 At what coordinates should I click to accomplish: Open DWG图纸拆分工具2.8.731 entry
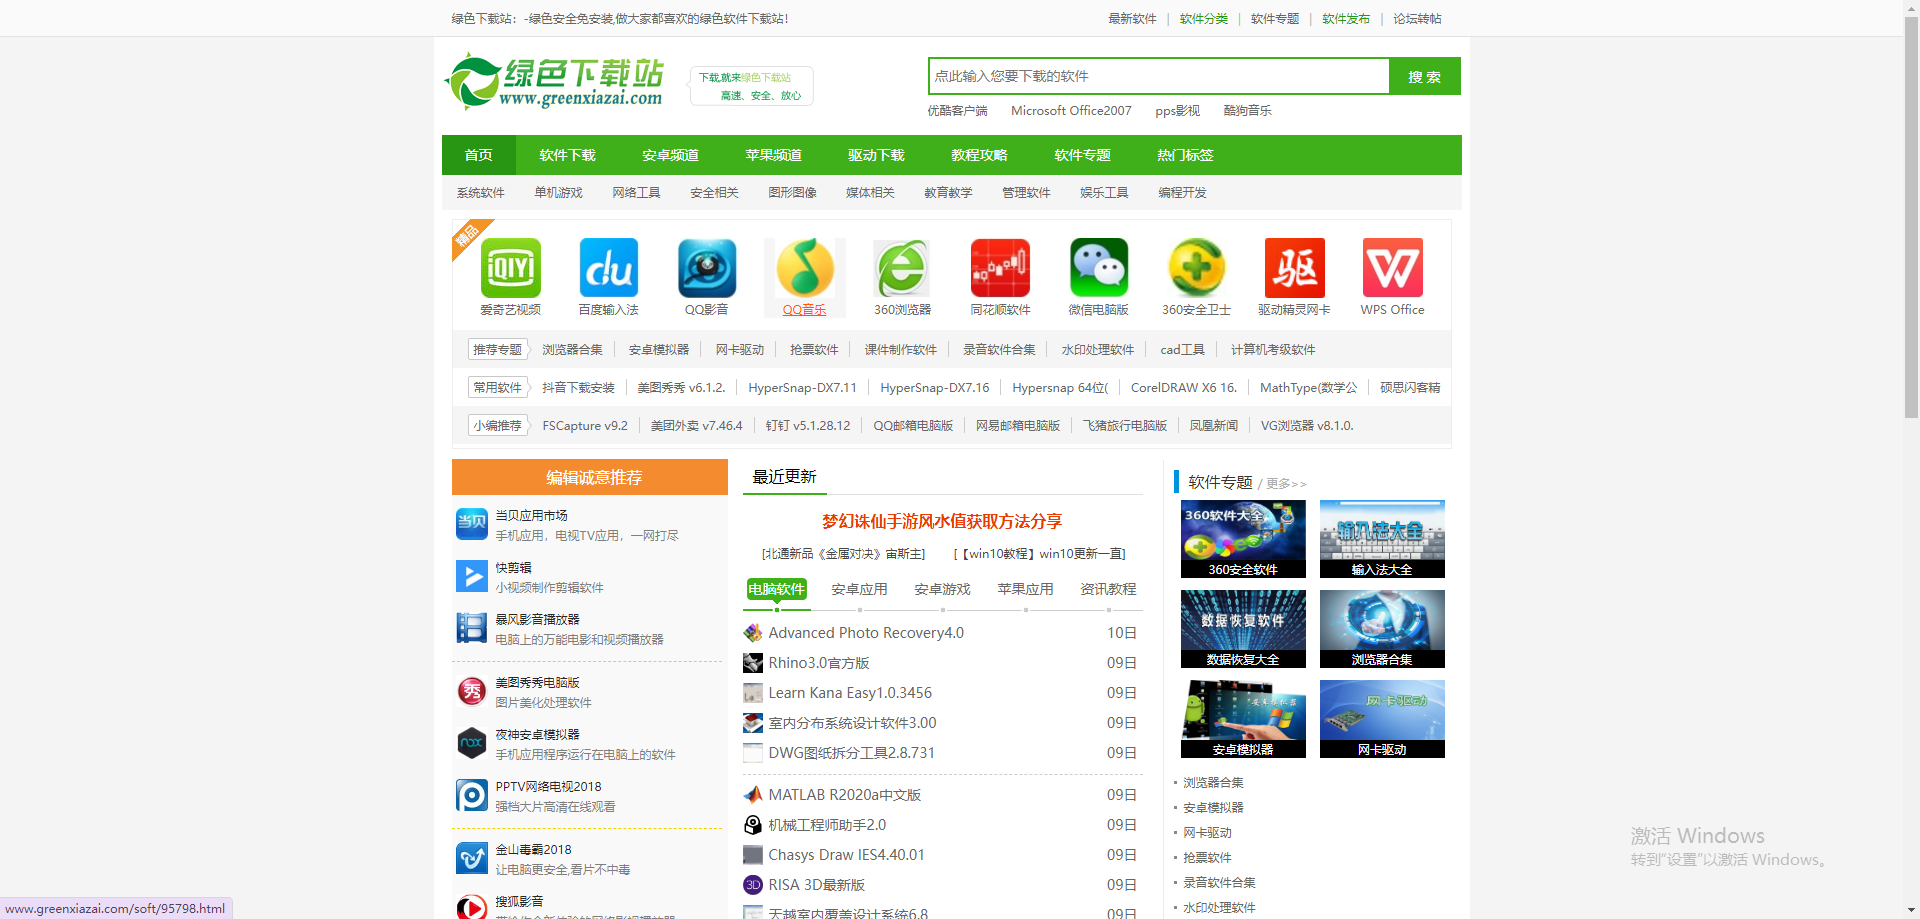click(851, 753)
